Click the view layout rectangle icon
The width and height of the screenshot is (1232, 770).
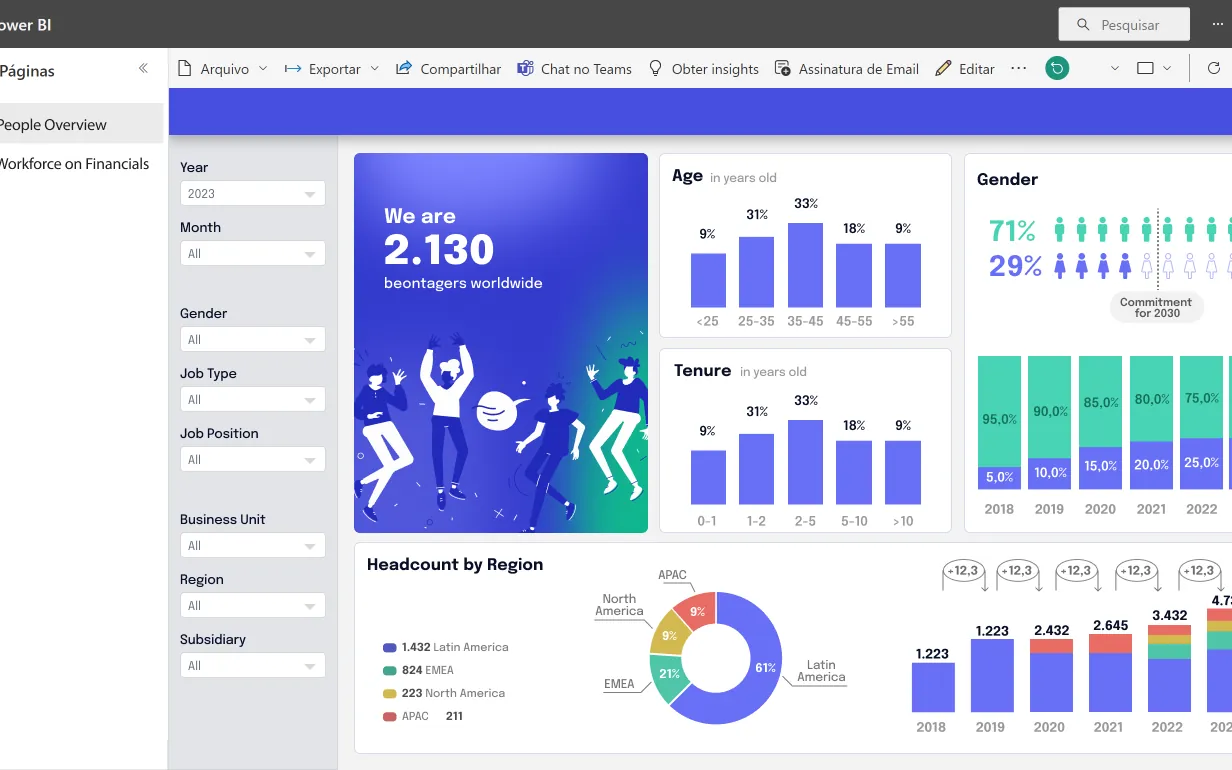pos(1146,69)
